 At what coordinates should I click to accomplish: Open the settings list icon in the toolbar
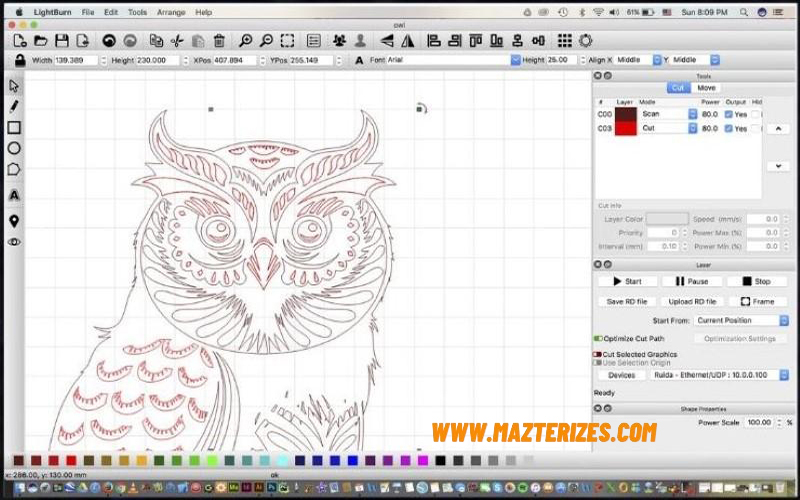tap(314, 41)
